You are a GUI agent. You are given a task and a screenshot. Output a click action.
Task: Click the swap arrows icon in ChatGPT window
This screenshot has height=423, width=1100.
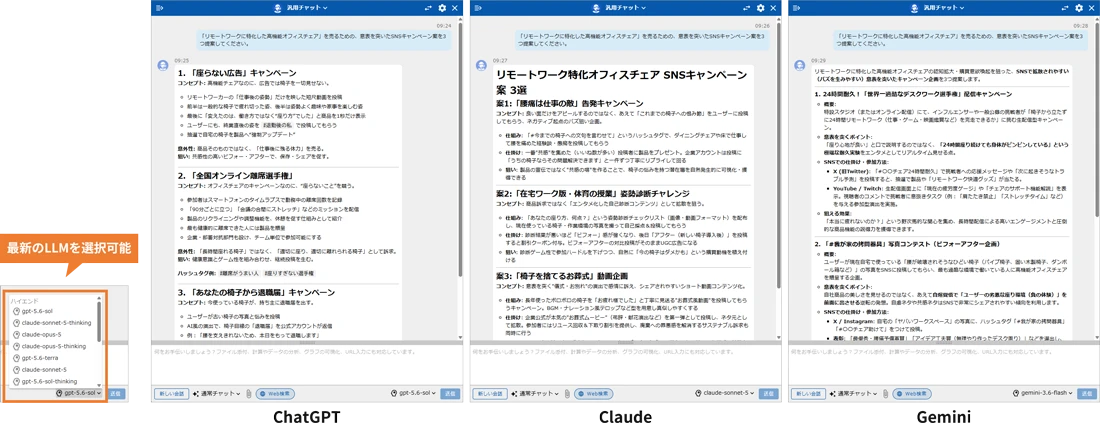click(429, 8)
